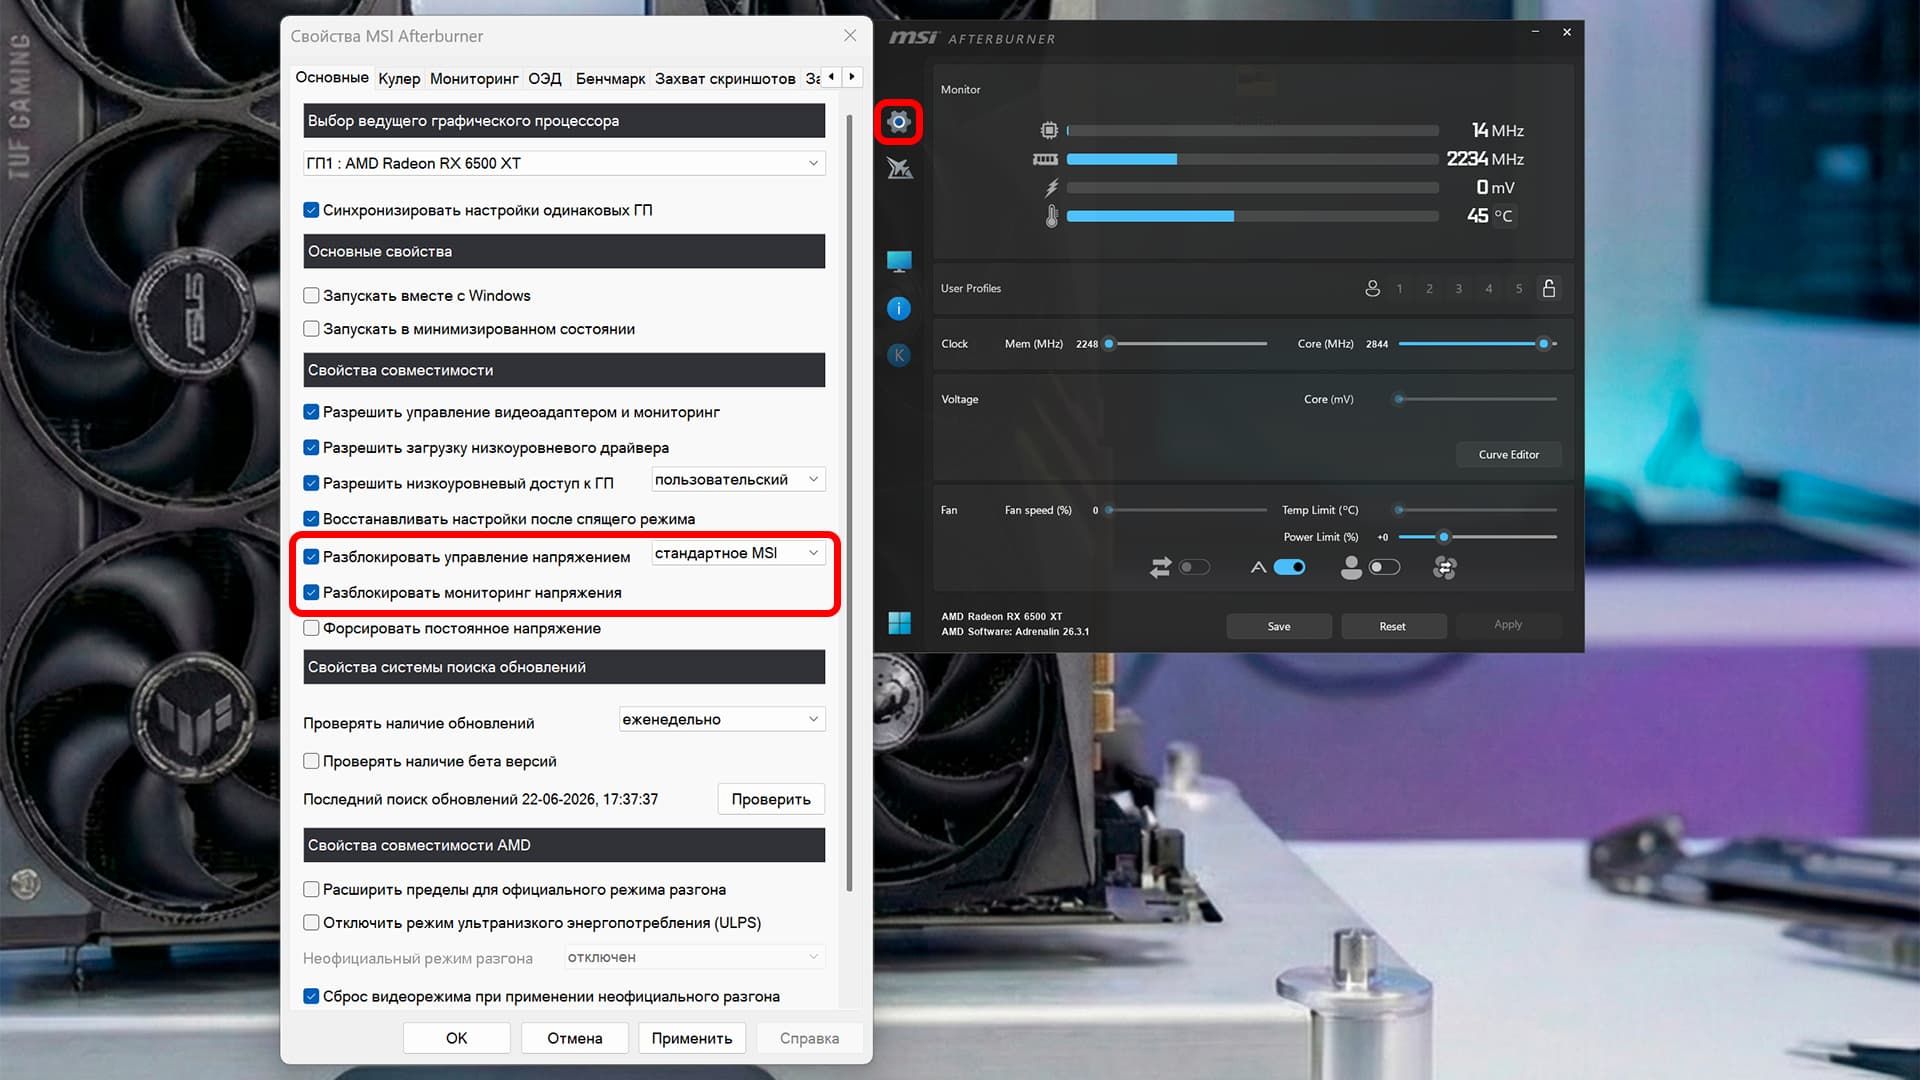Open Неофициальный режим разгона dropdown
This screenshot has width=1920, height=1080.
[x=695, y=957]
